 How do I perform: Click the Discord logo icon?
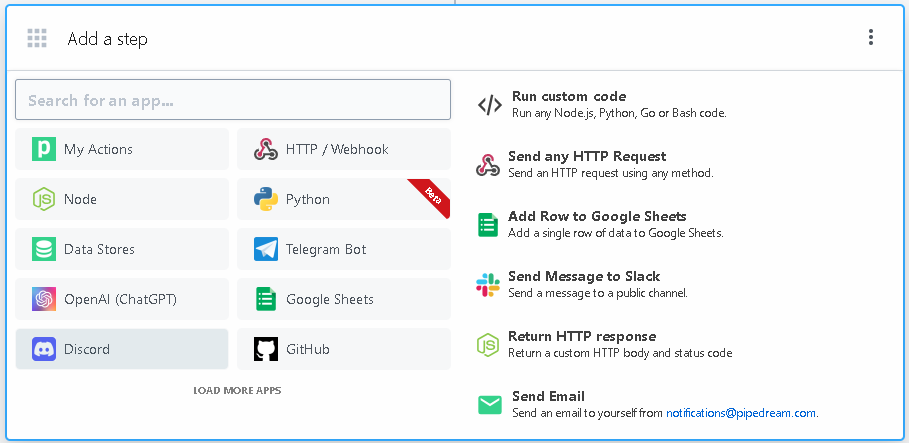[44, 349]
